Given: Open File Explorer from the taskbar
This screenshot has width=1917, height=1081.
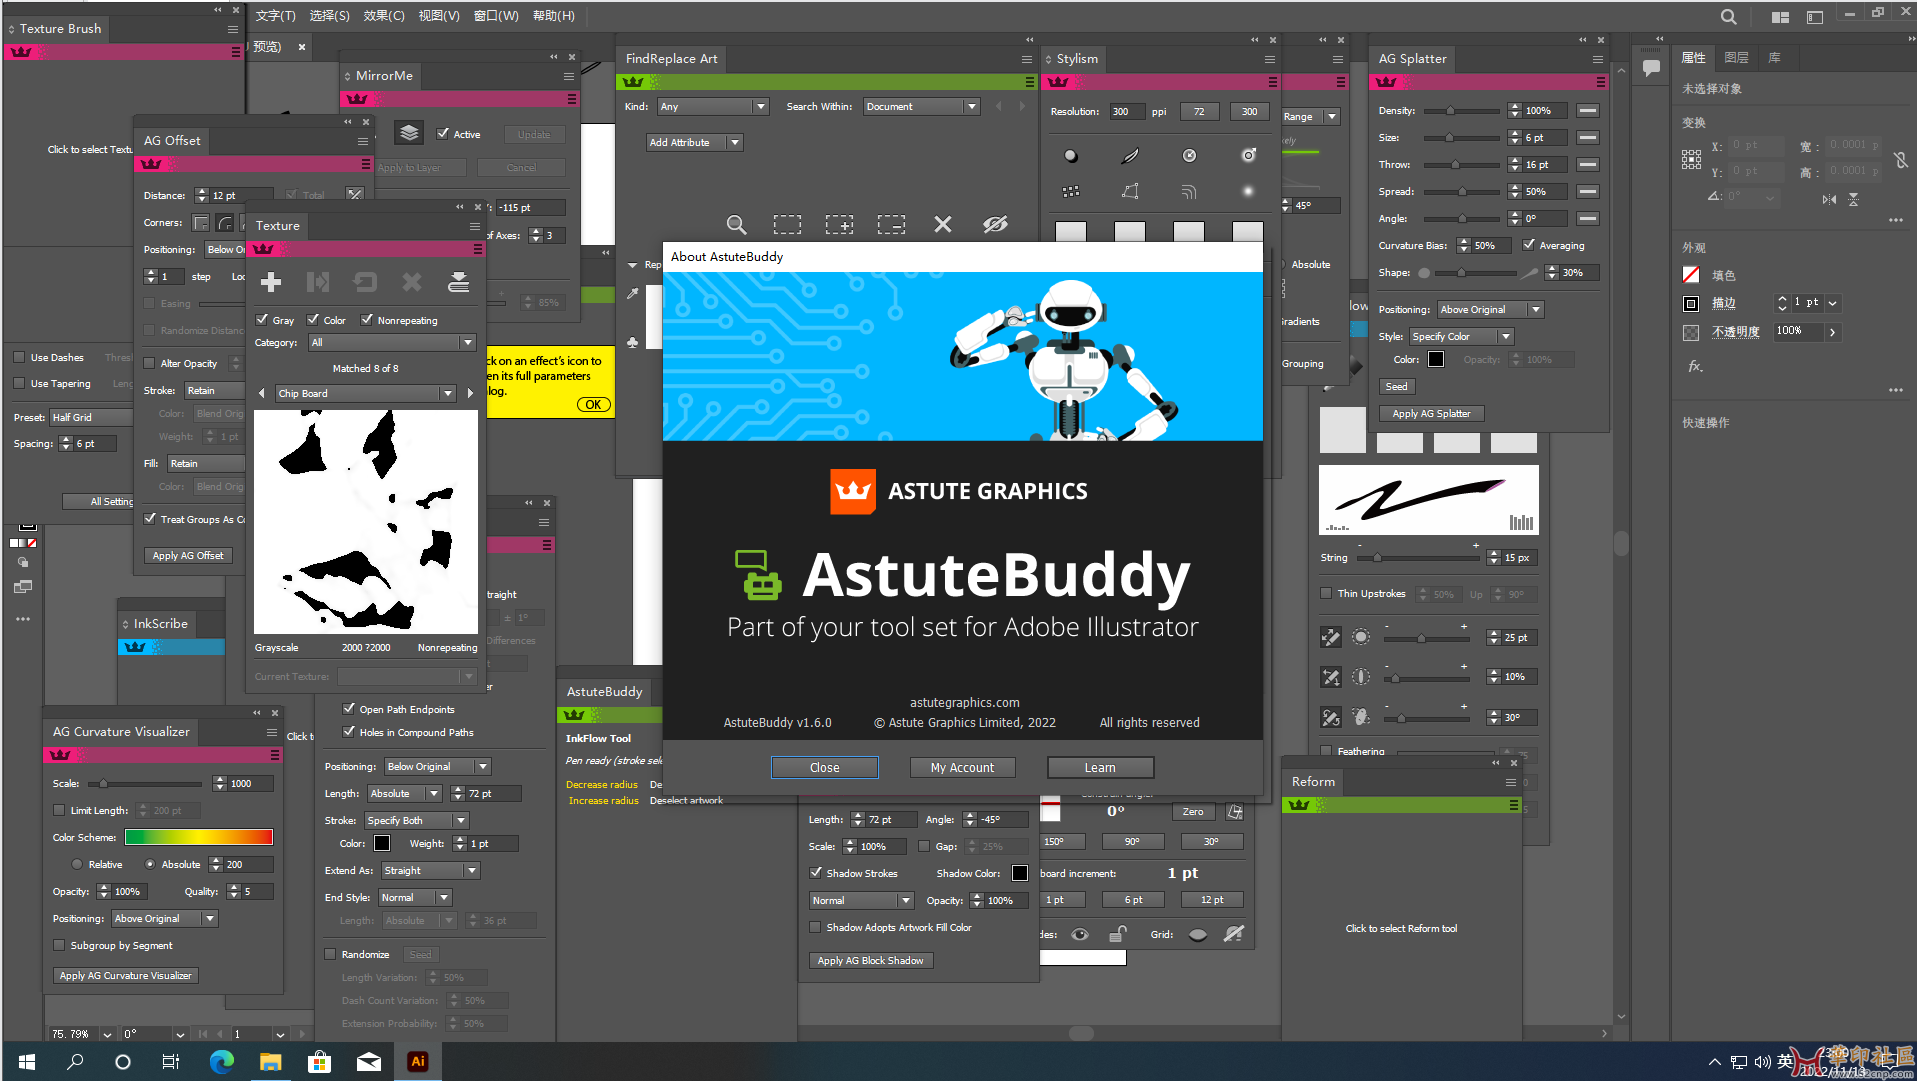Looking at the screenshot, I should (x=271, y=1061).
